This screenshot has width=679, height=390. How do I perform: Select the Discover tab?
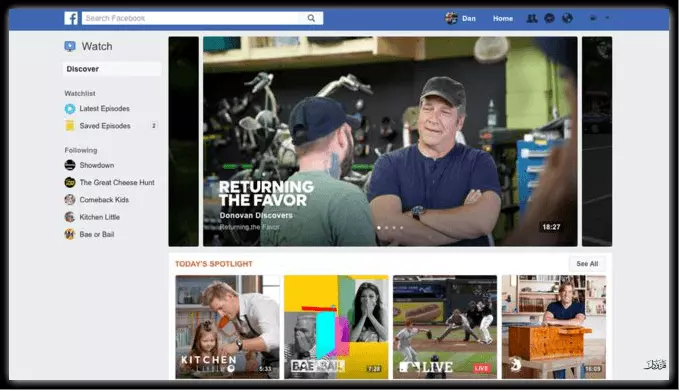pyautogui.click(x=112, y=69)
